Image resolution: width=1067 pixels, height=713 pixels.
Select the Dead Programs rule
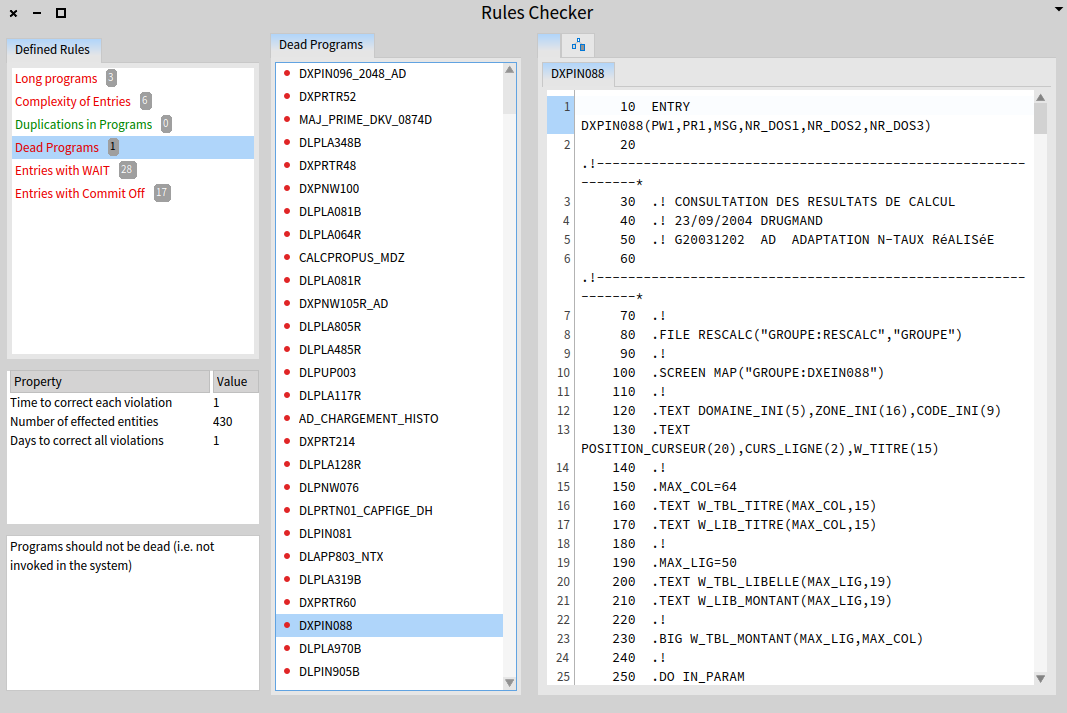57,148
